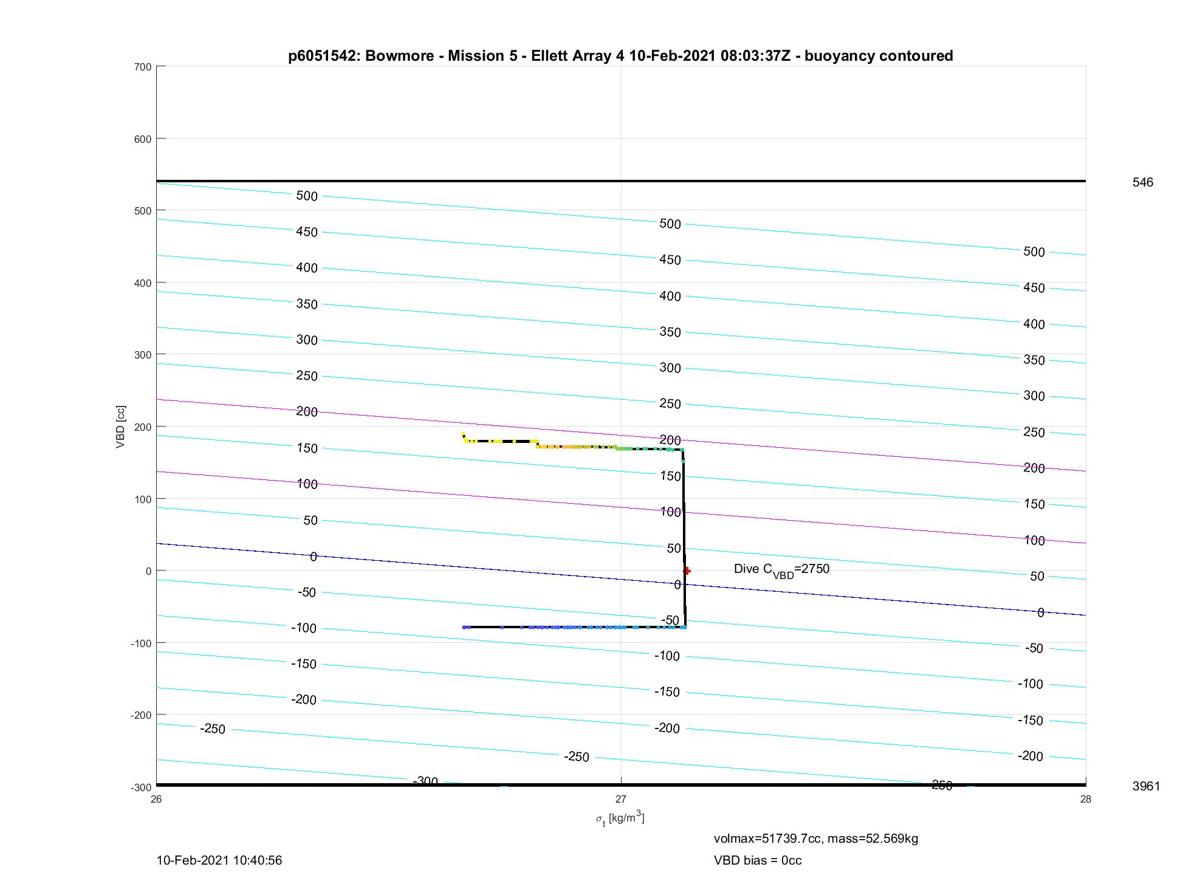The image size is (1200, 885).
Task: Click the '-300' contour label near the bottom
Action: point(426,781)
